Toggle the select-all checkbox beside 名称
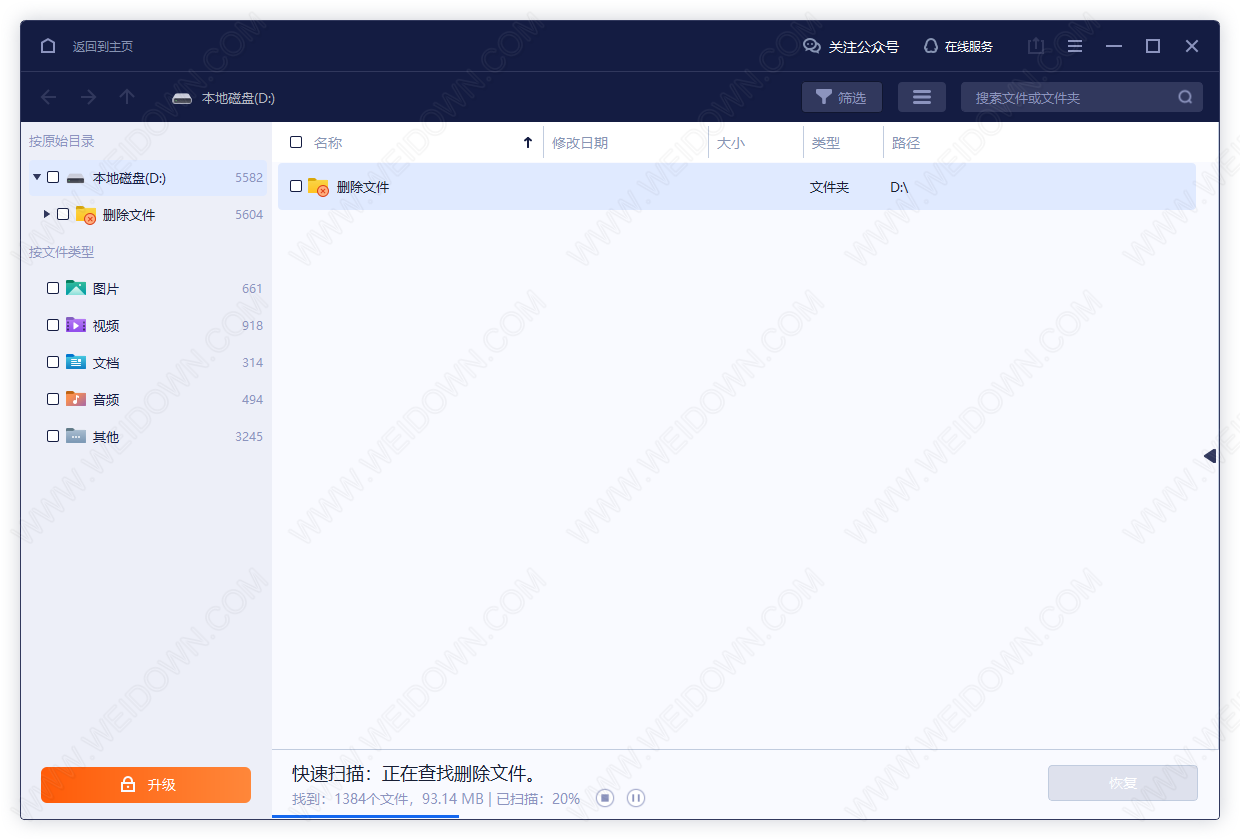The width and height of the screenshot is (1240, 840). pos(296,142)
